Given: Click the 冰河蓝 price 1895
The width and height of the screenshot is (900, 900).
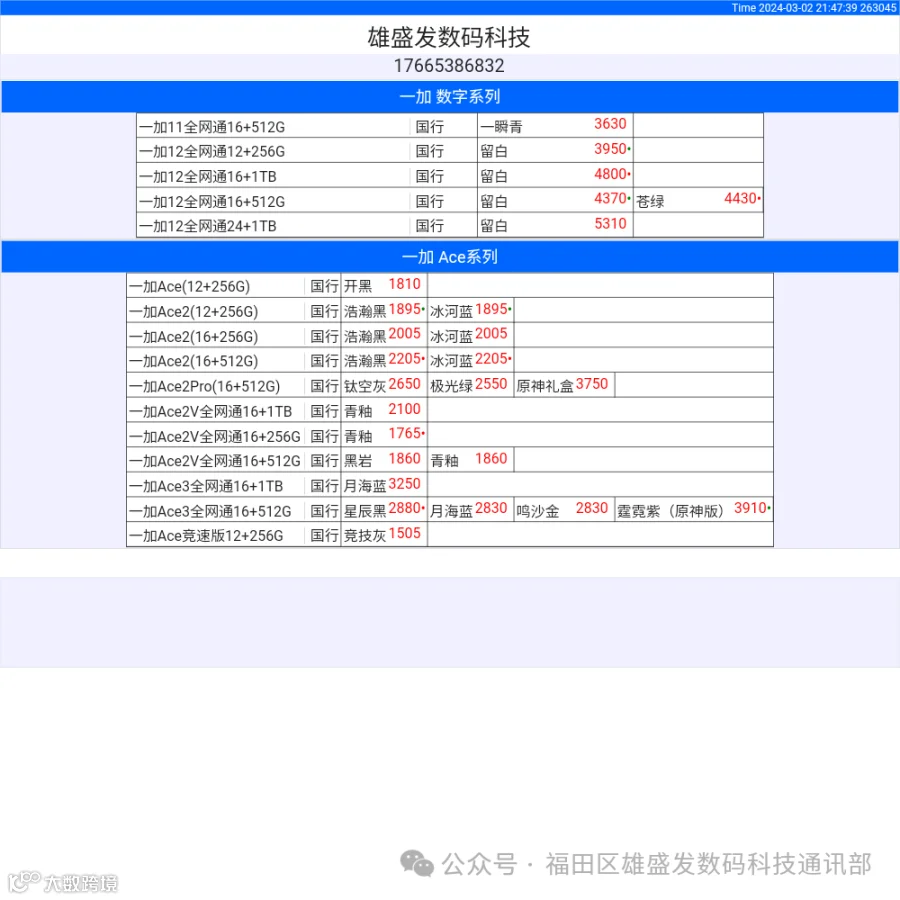Looking at the screenshot, I should pyautogui.click(x=491, y=309).
